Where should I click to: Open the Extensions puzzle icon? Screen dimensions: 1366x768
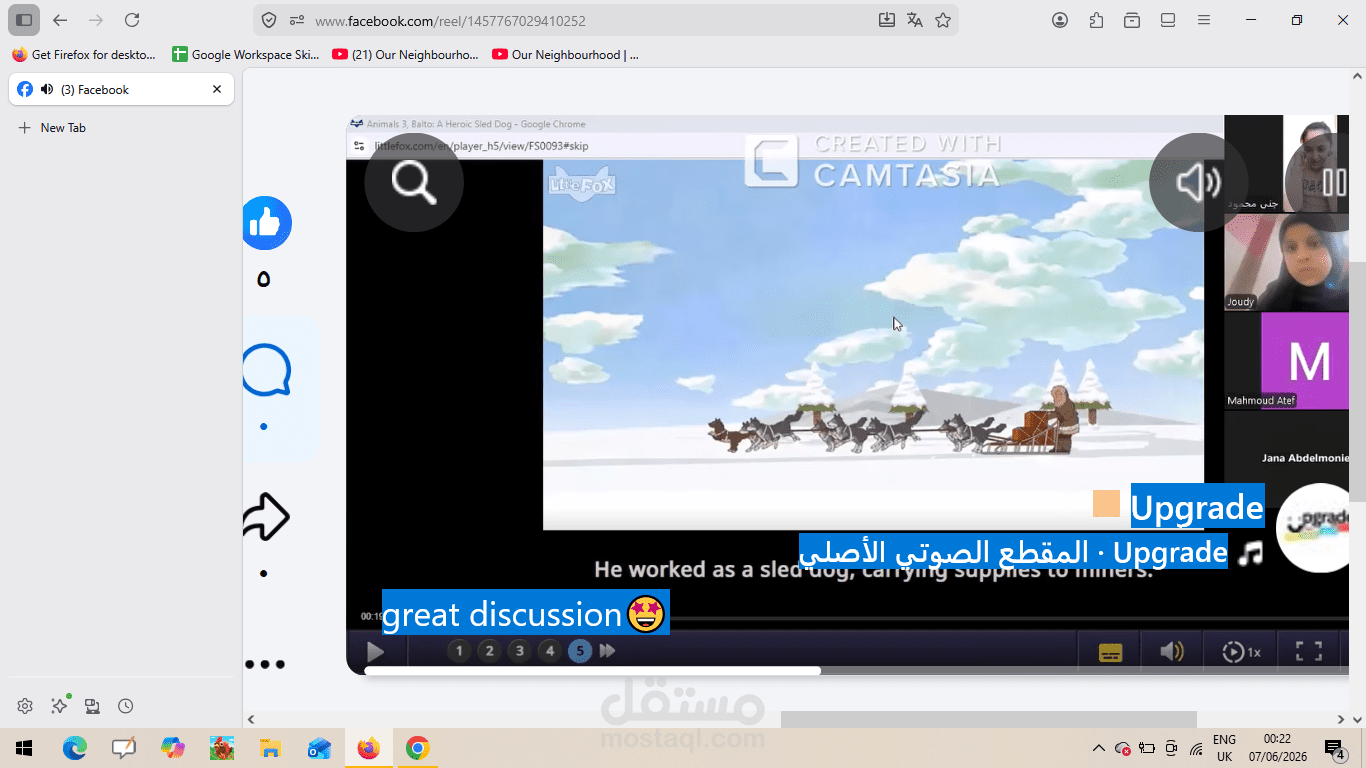click(x=1096, y=20)
